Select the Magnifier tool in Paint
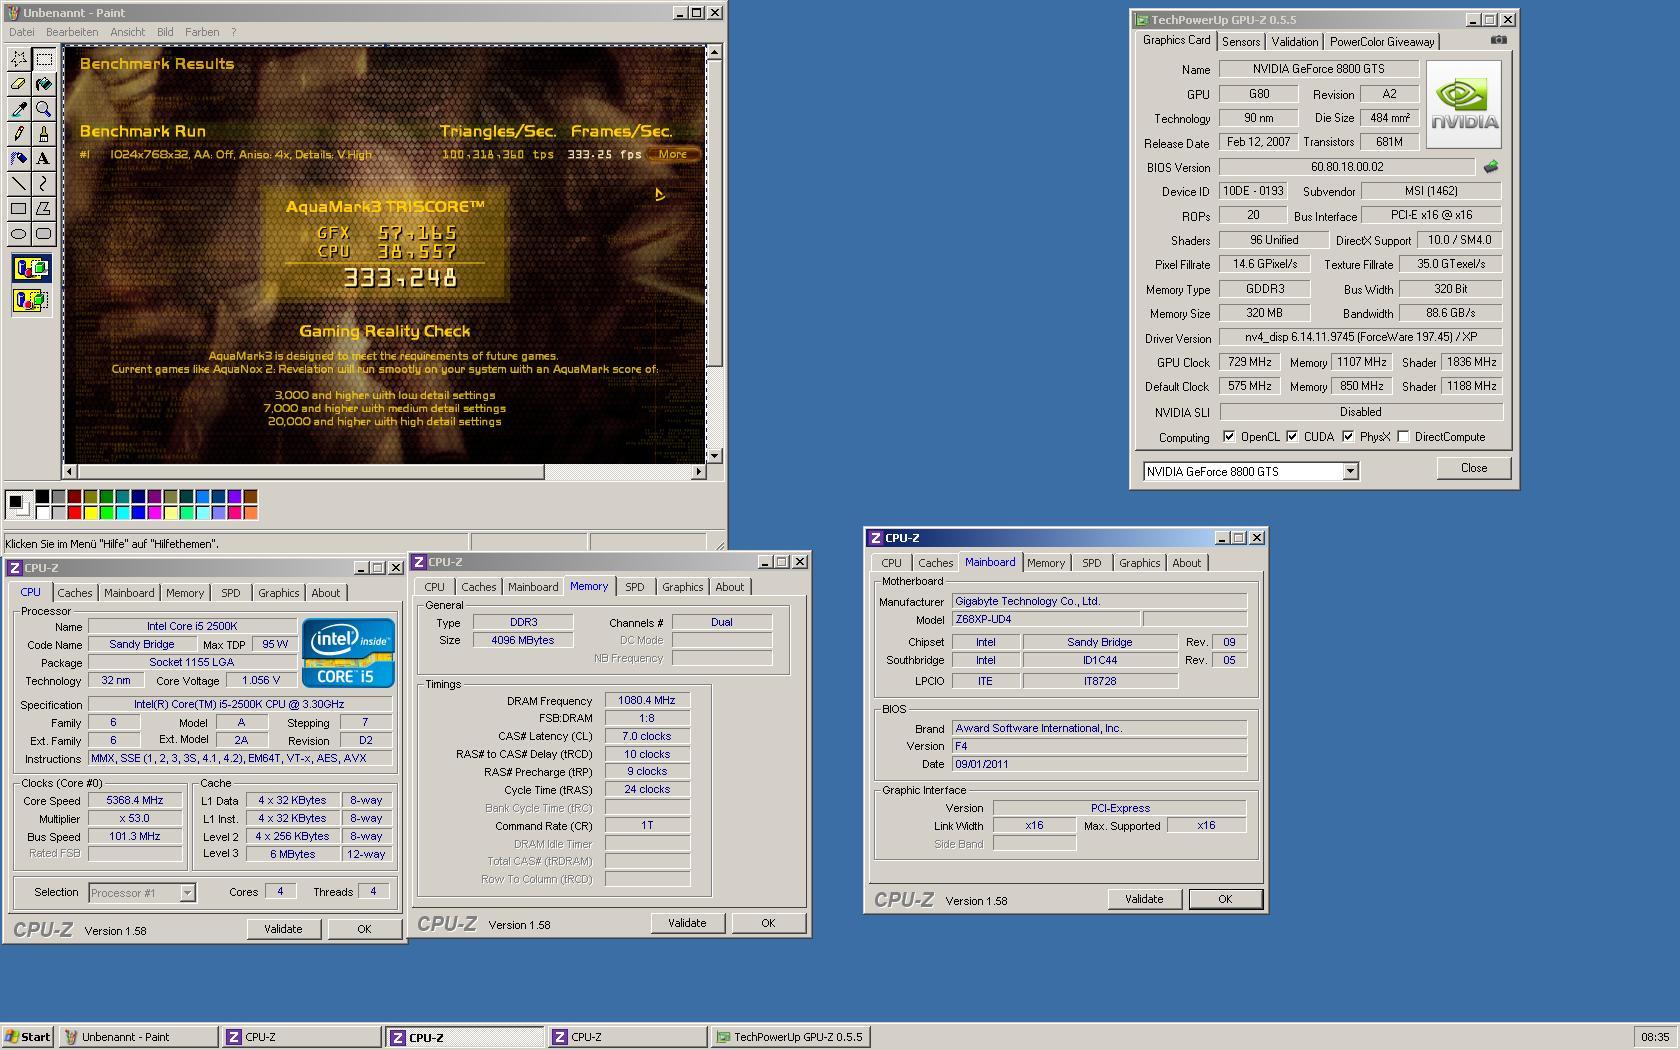Image resolution: width=1680 pixels, height=1050 pixels. [x=44, y=109]
